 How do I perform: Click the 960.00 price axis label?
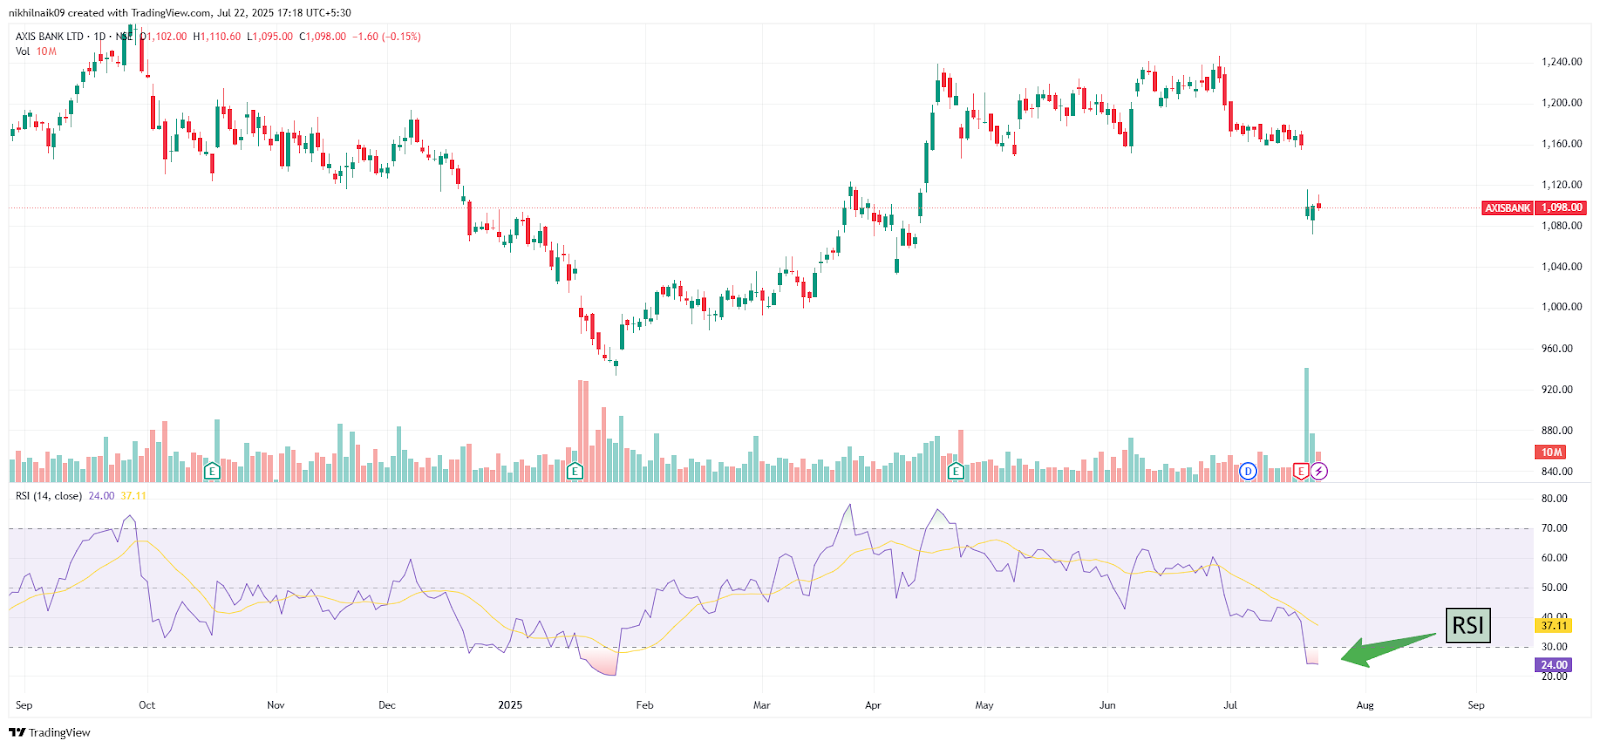[x=1557, y=349]
